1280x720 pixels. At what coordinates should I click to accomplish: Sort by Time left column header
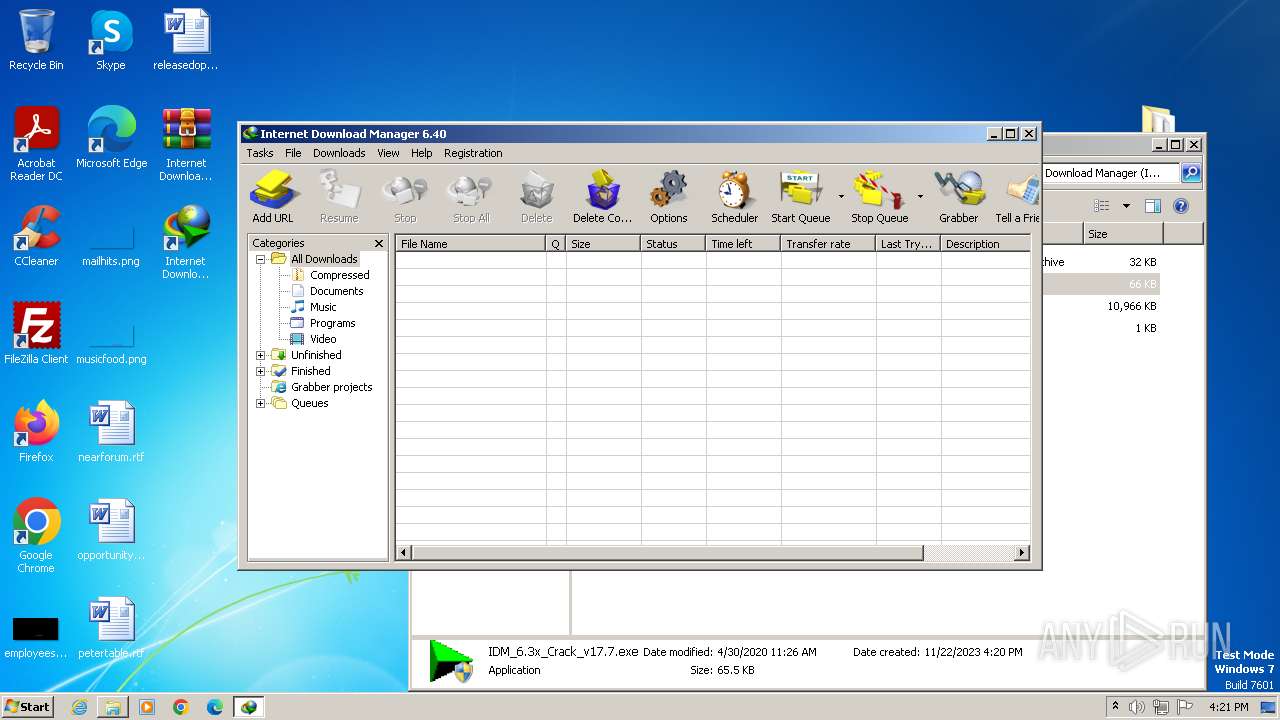(x=743, y=243)
